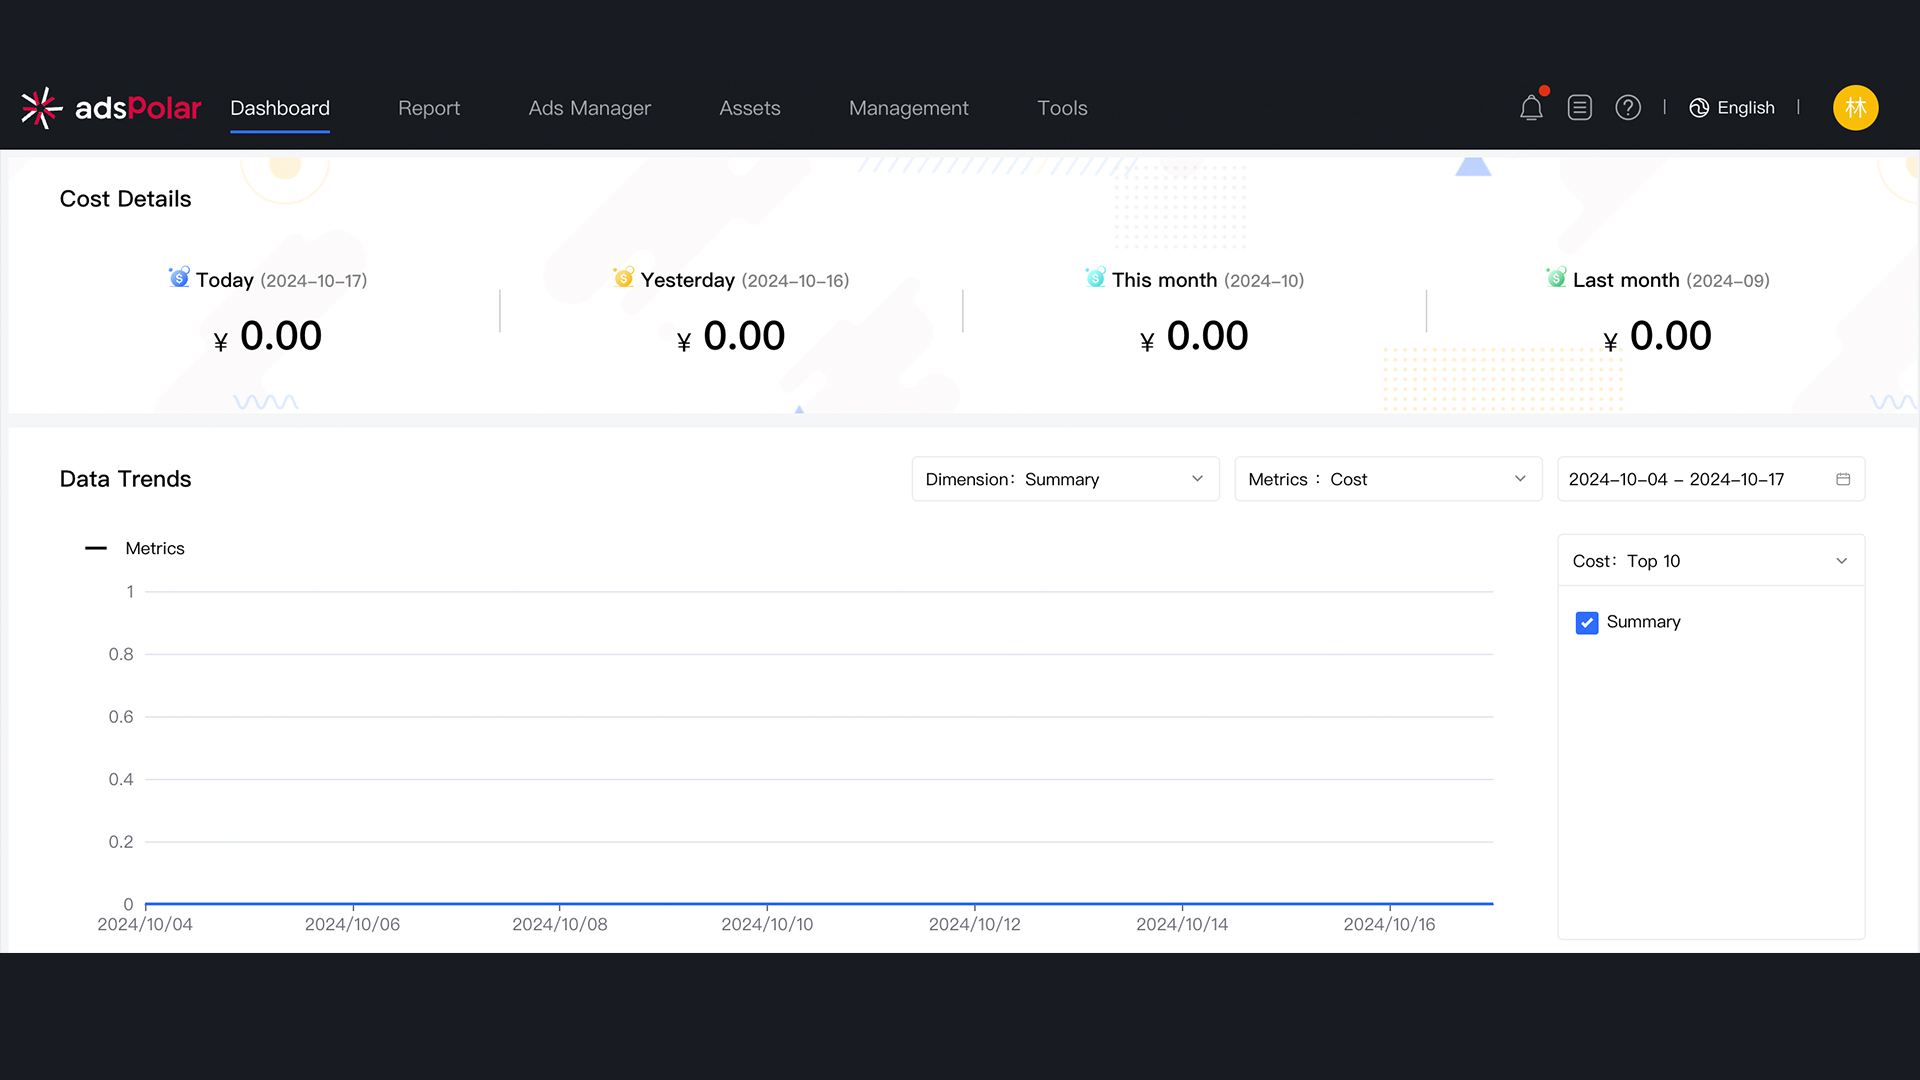Click the adsPolar logo
The width and height of the screenshot is (1920, 1080).
point(112,108)
